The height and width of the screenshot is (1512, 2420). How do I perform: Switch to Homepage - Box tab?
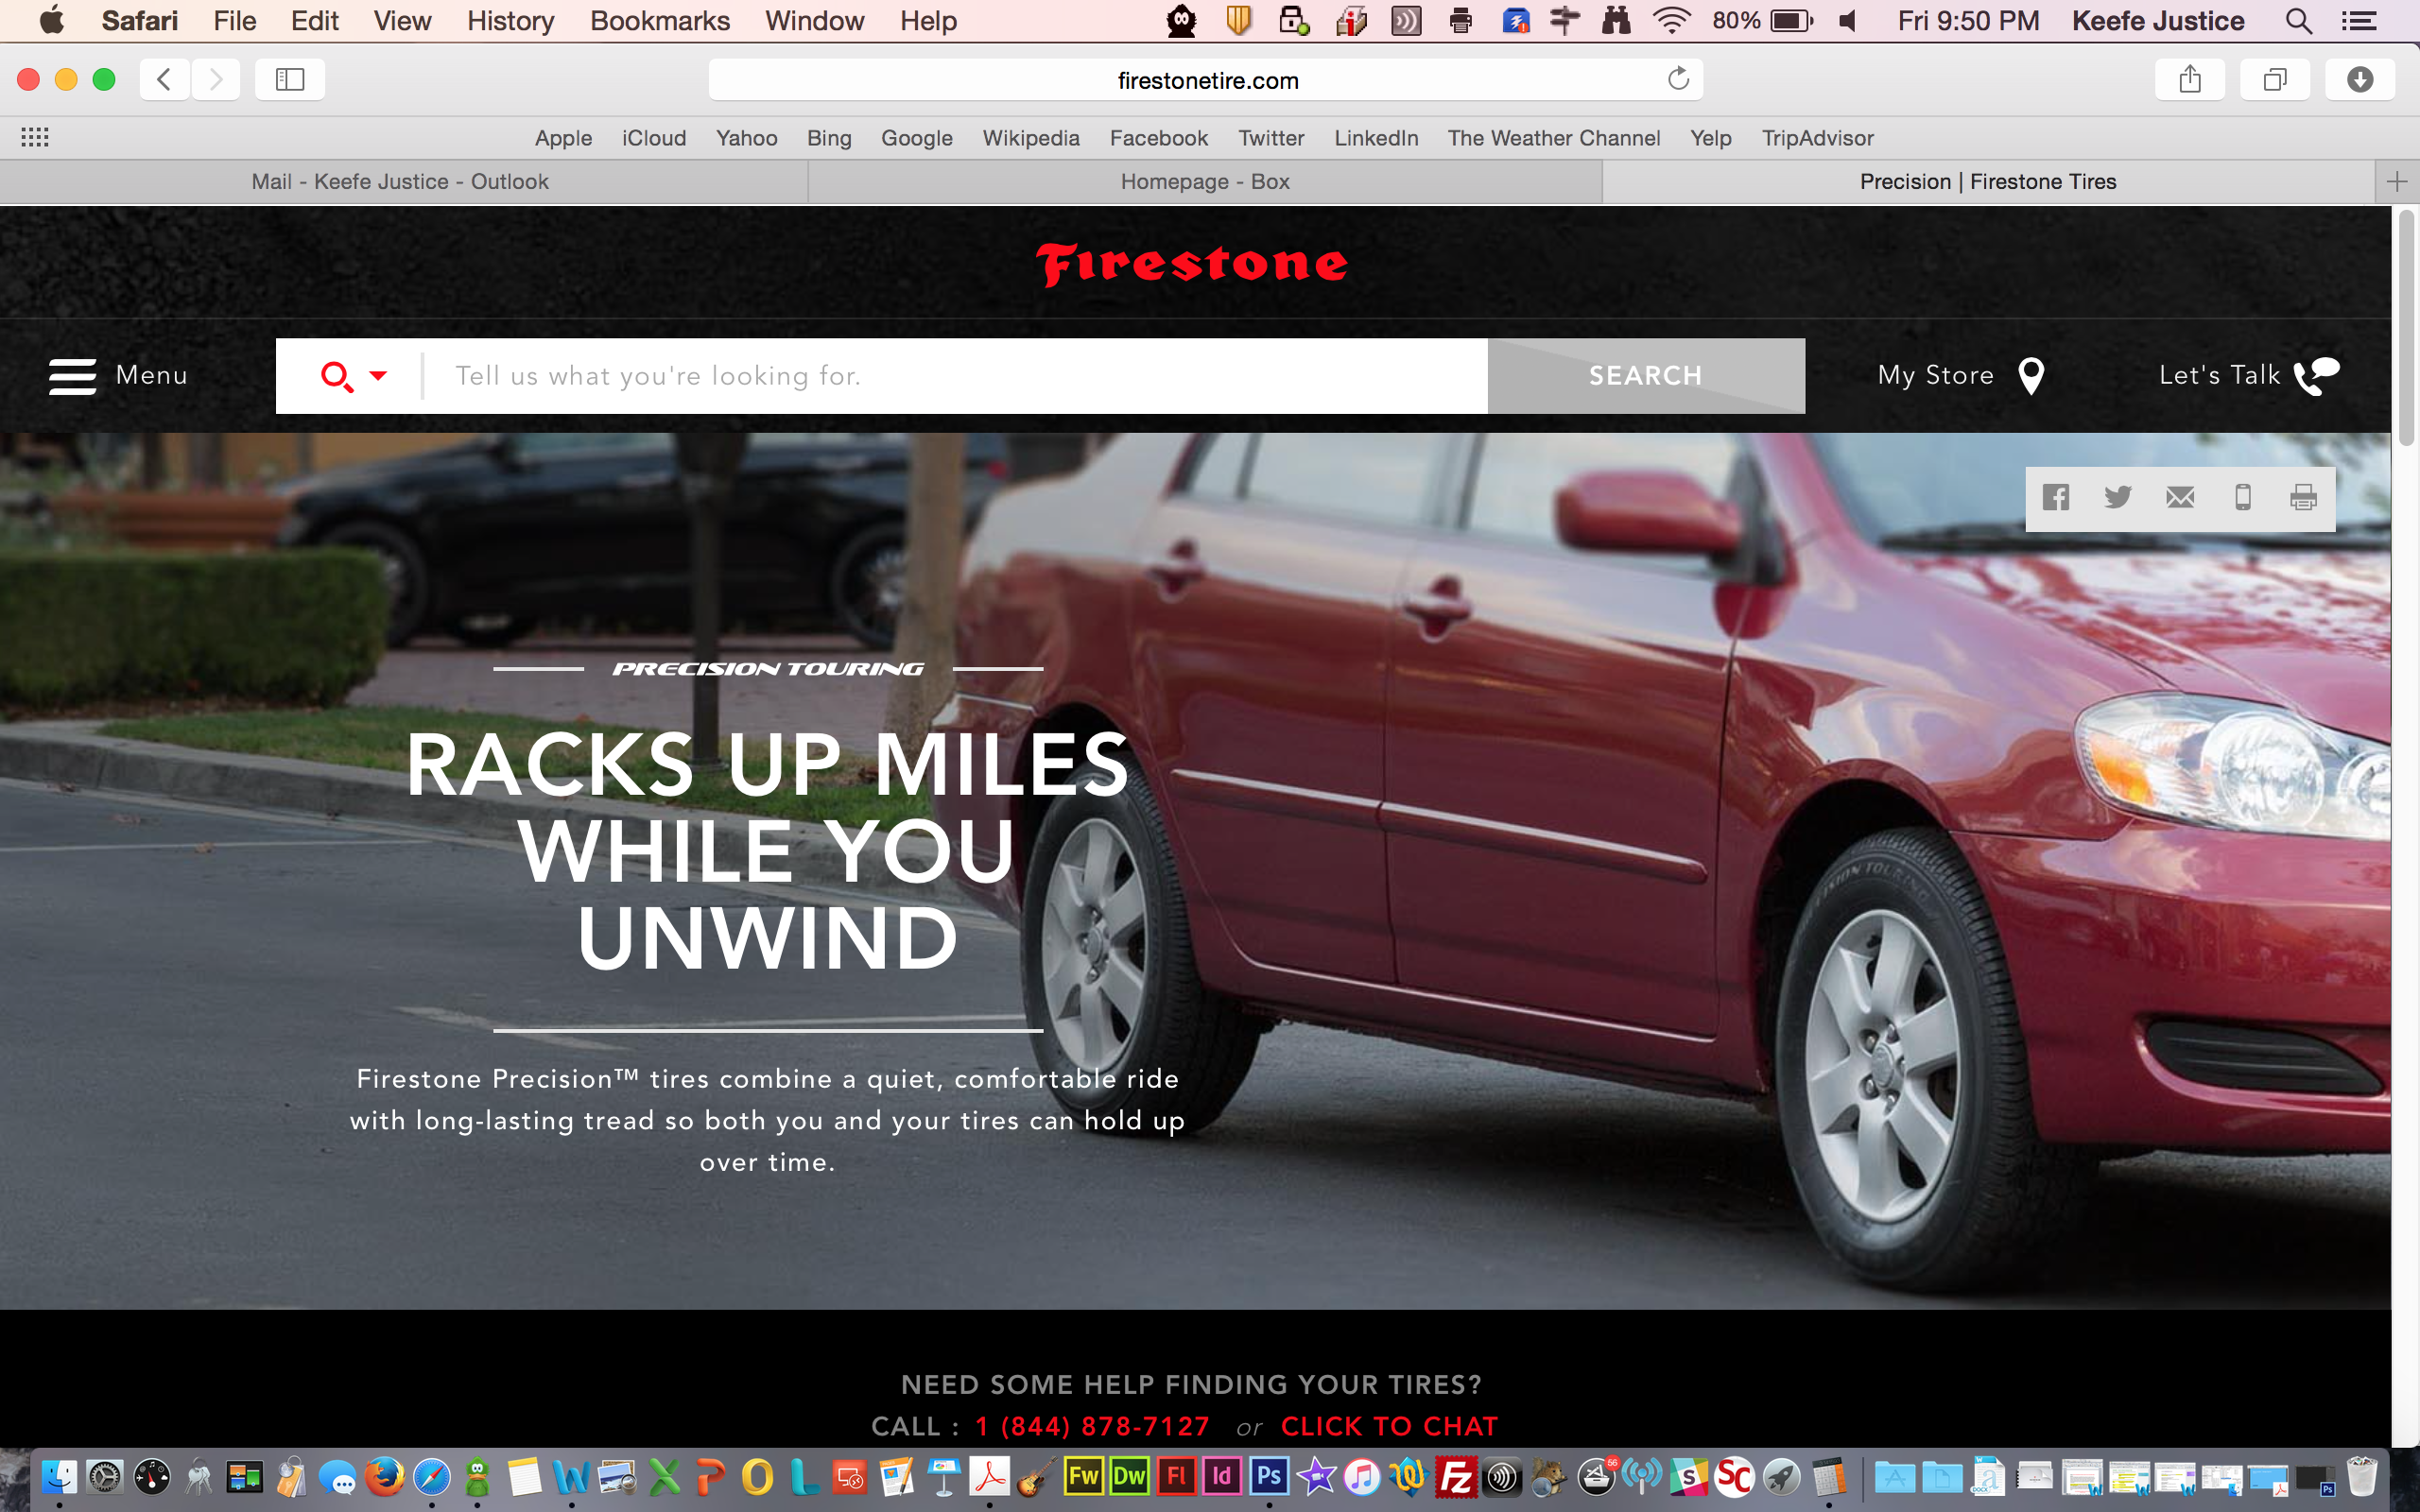(x=1204, y=182)
